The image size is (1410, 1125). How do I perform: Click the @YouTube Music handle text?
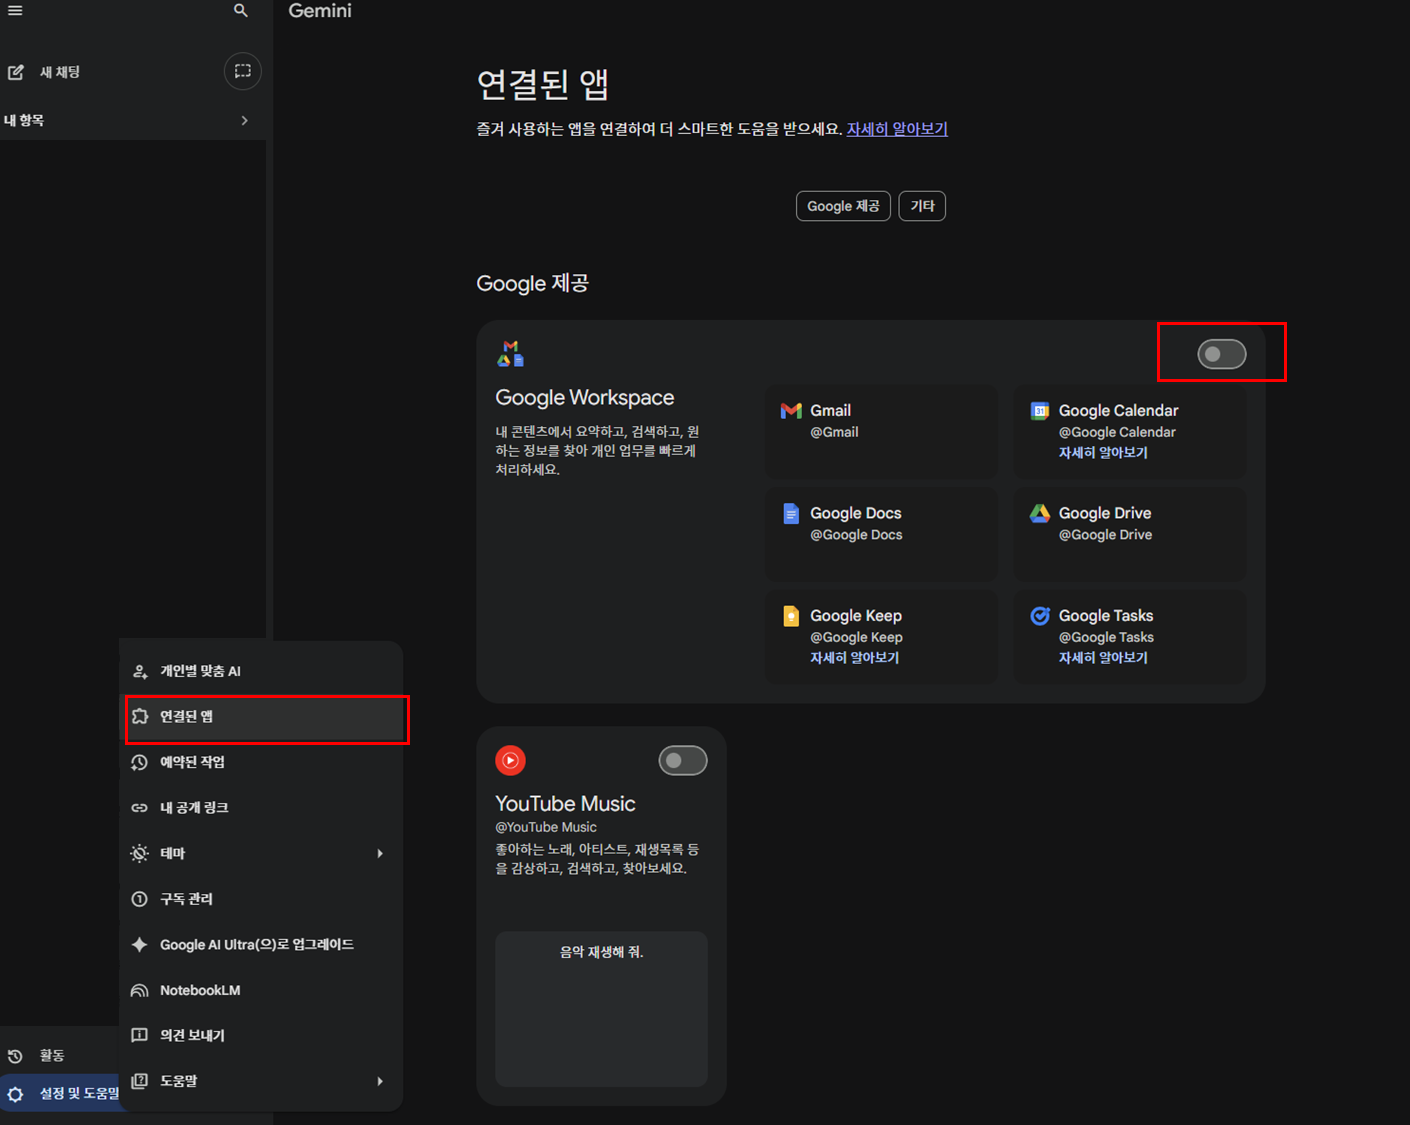(546, 827)
